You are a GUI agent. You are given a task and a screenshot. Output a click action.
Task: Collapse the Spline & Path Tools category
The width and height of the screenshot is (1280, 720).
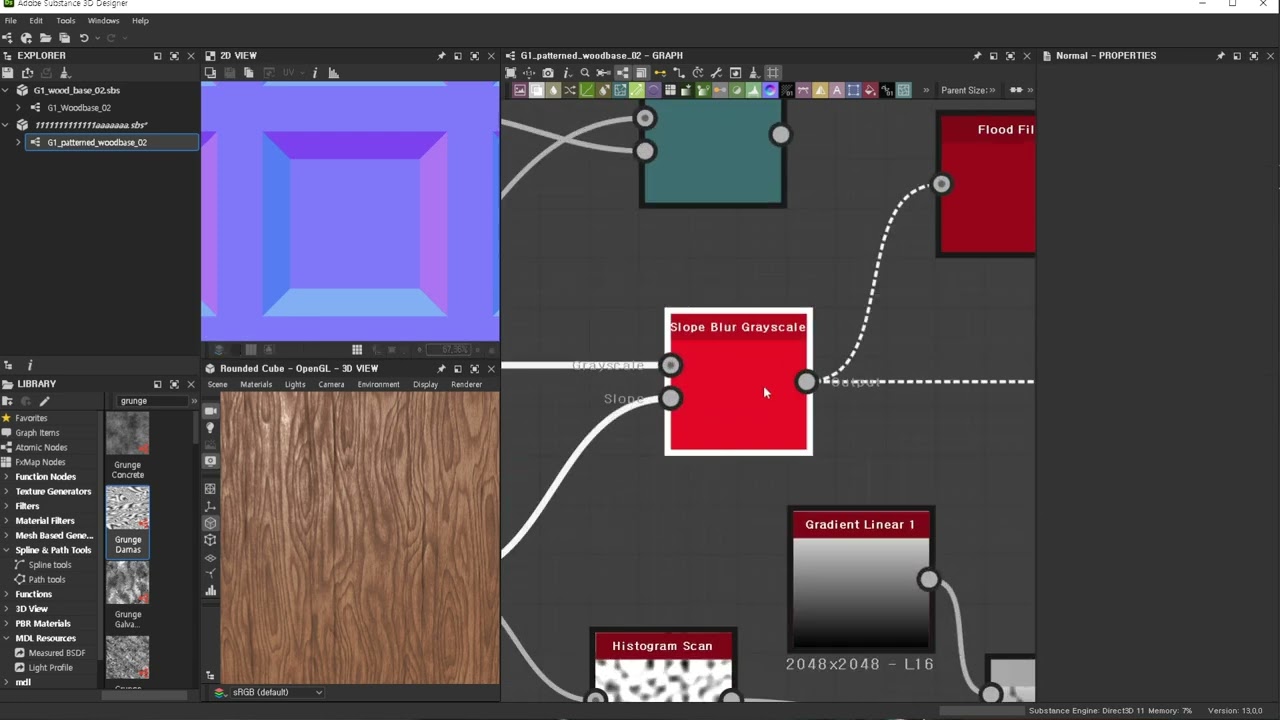click(6, 550)
